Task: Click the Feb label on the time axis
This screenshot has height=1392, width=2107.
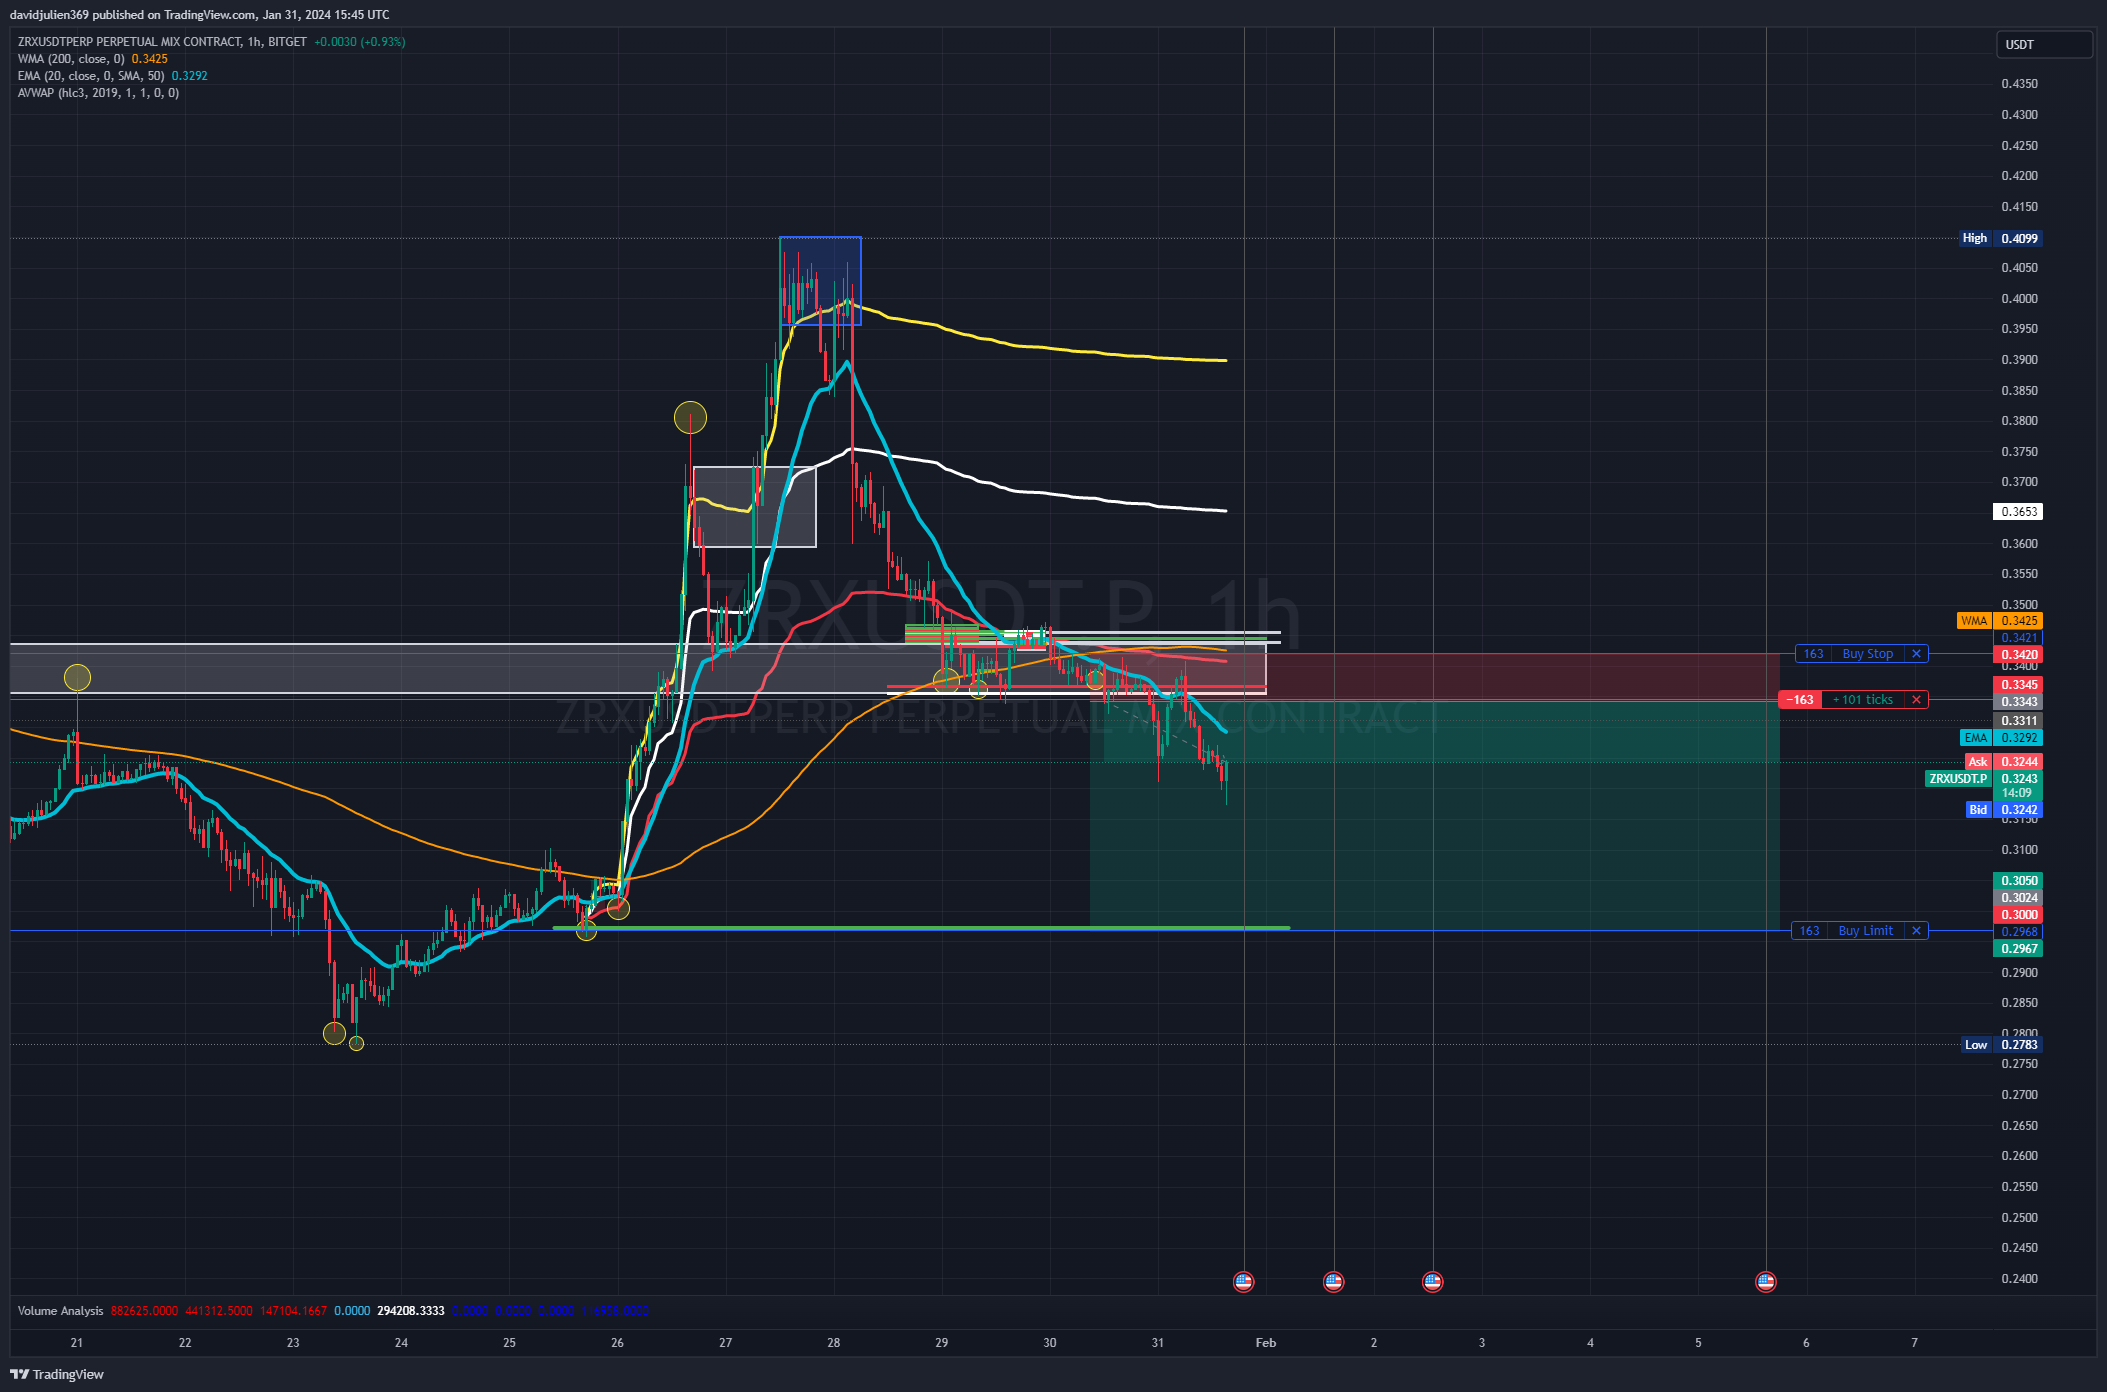Action: [1265, 1343]
